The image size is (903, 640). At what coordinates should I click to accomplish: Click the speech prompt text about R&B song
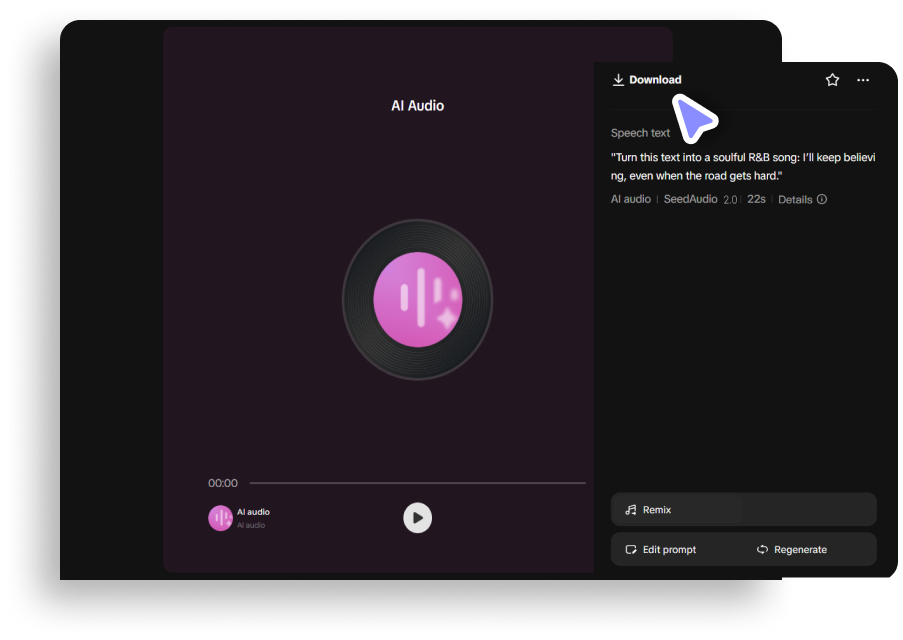pos(743,166)
